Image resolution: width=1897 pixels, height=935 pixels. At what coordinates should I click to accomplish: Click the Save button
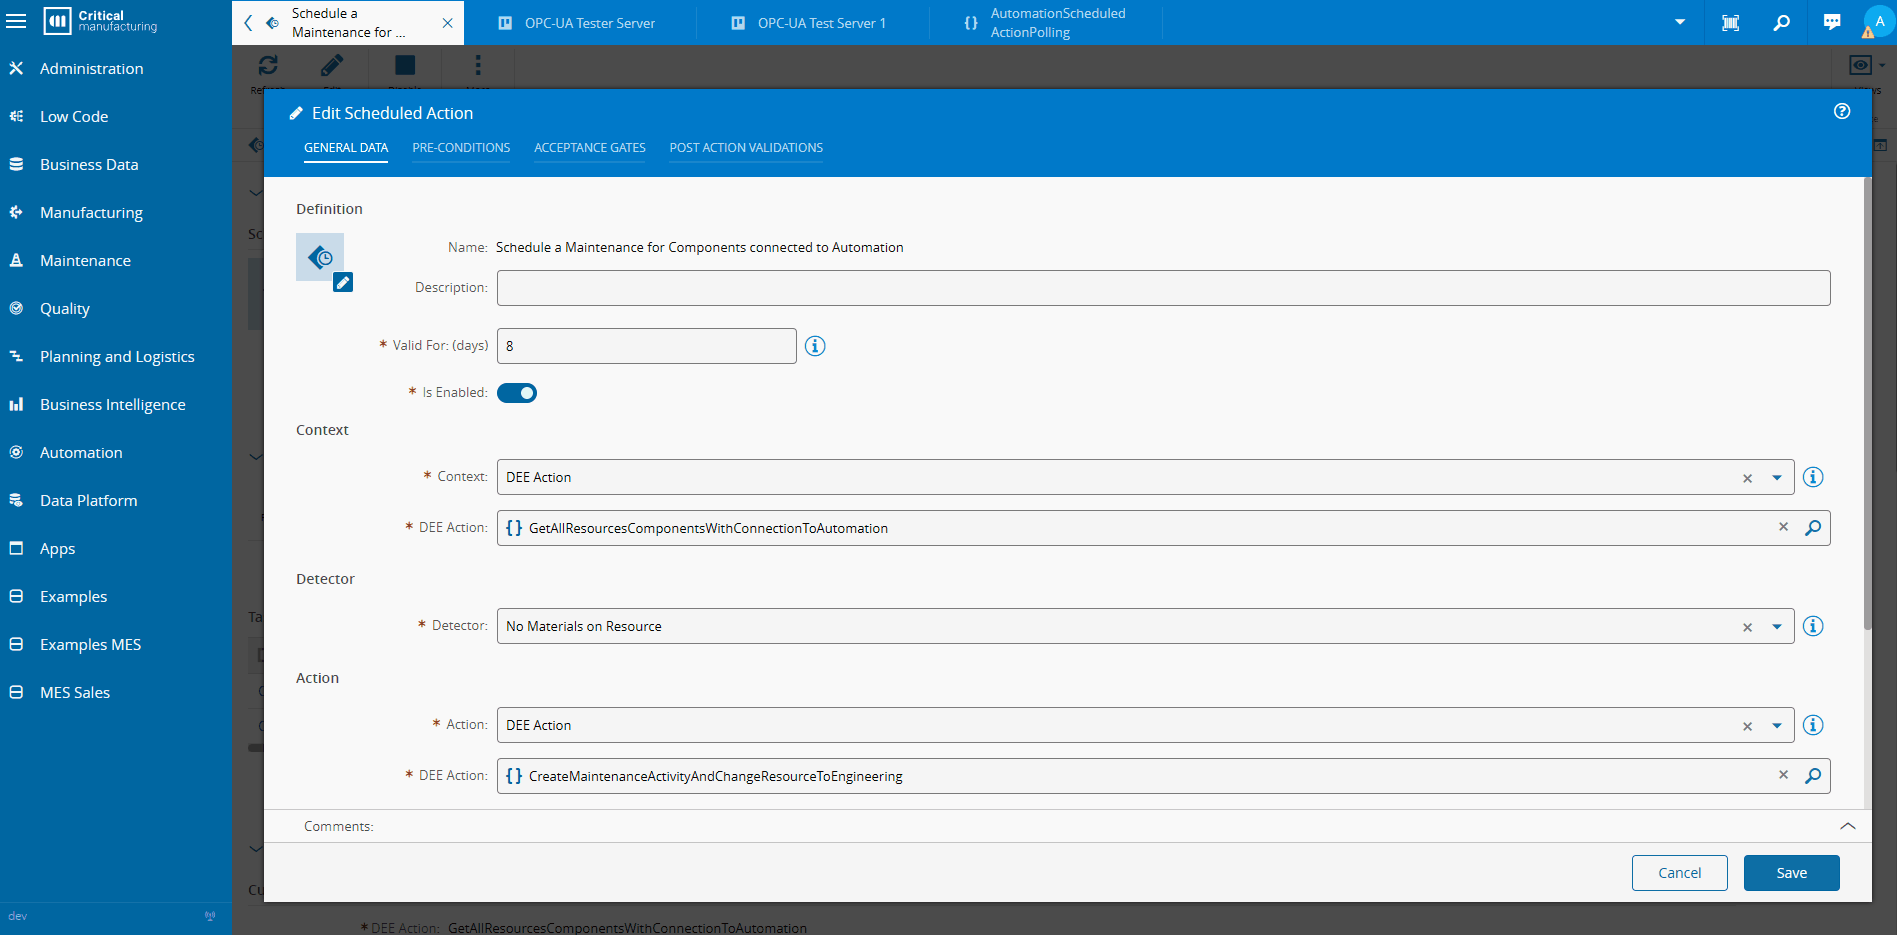pos(1792,873)
